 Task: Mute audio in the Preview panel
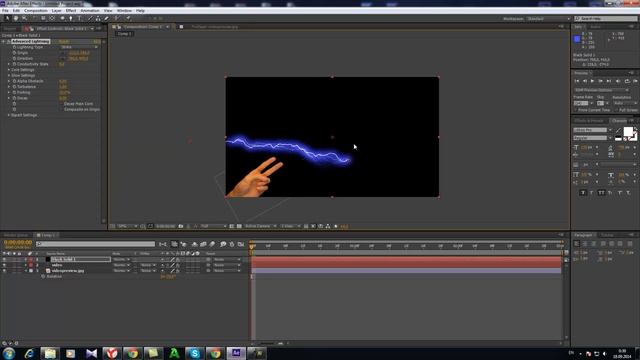pyautogui.click(x=618, y=81)
